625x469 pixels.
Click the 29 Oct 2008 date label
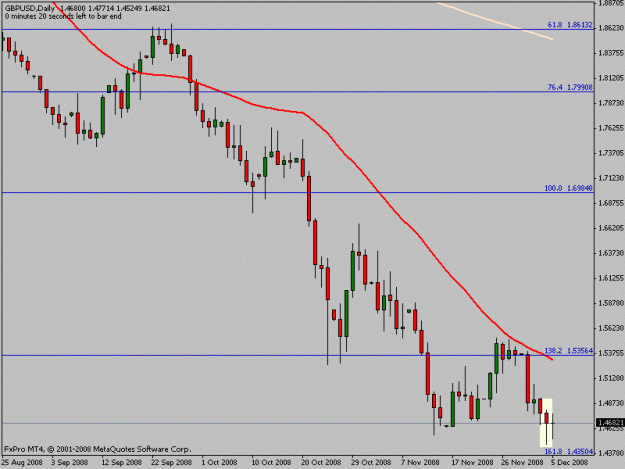point(371,462)
